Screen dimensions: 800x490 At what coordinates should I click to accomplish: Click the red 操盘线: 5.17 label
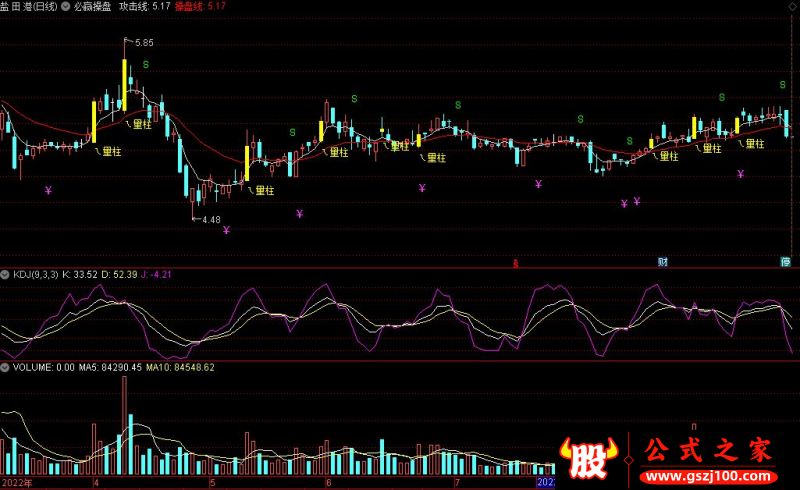[x=200, y=7]
